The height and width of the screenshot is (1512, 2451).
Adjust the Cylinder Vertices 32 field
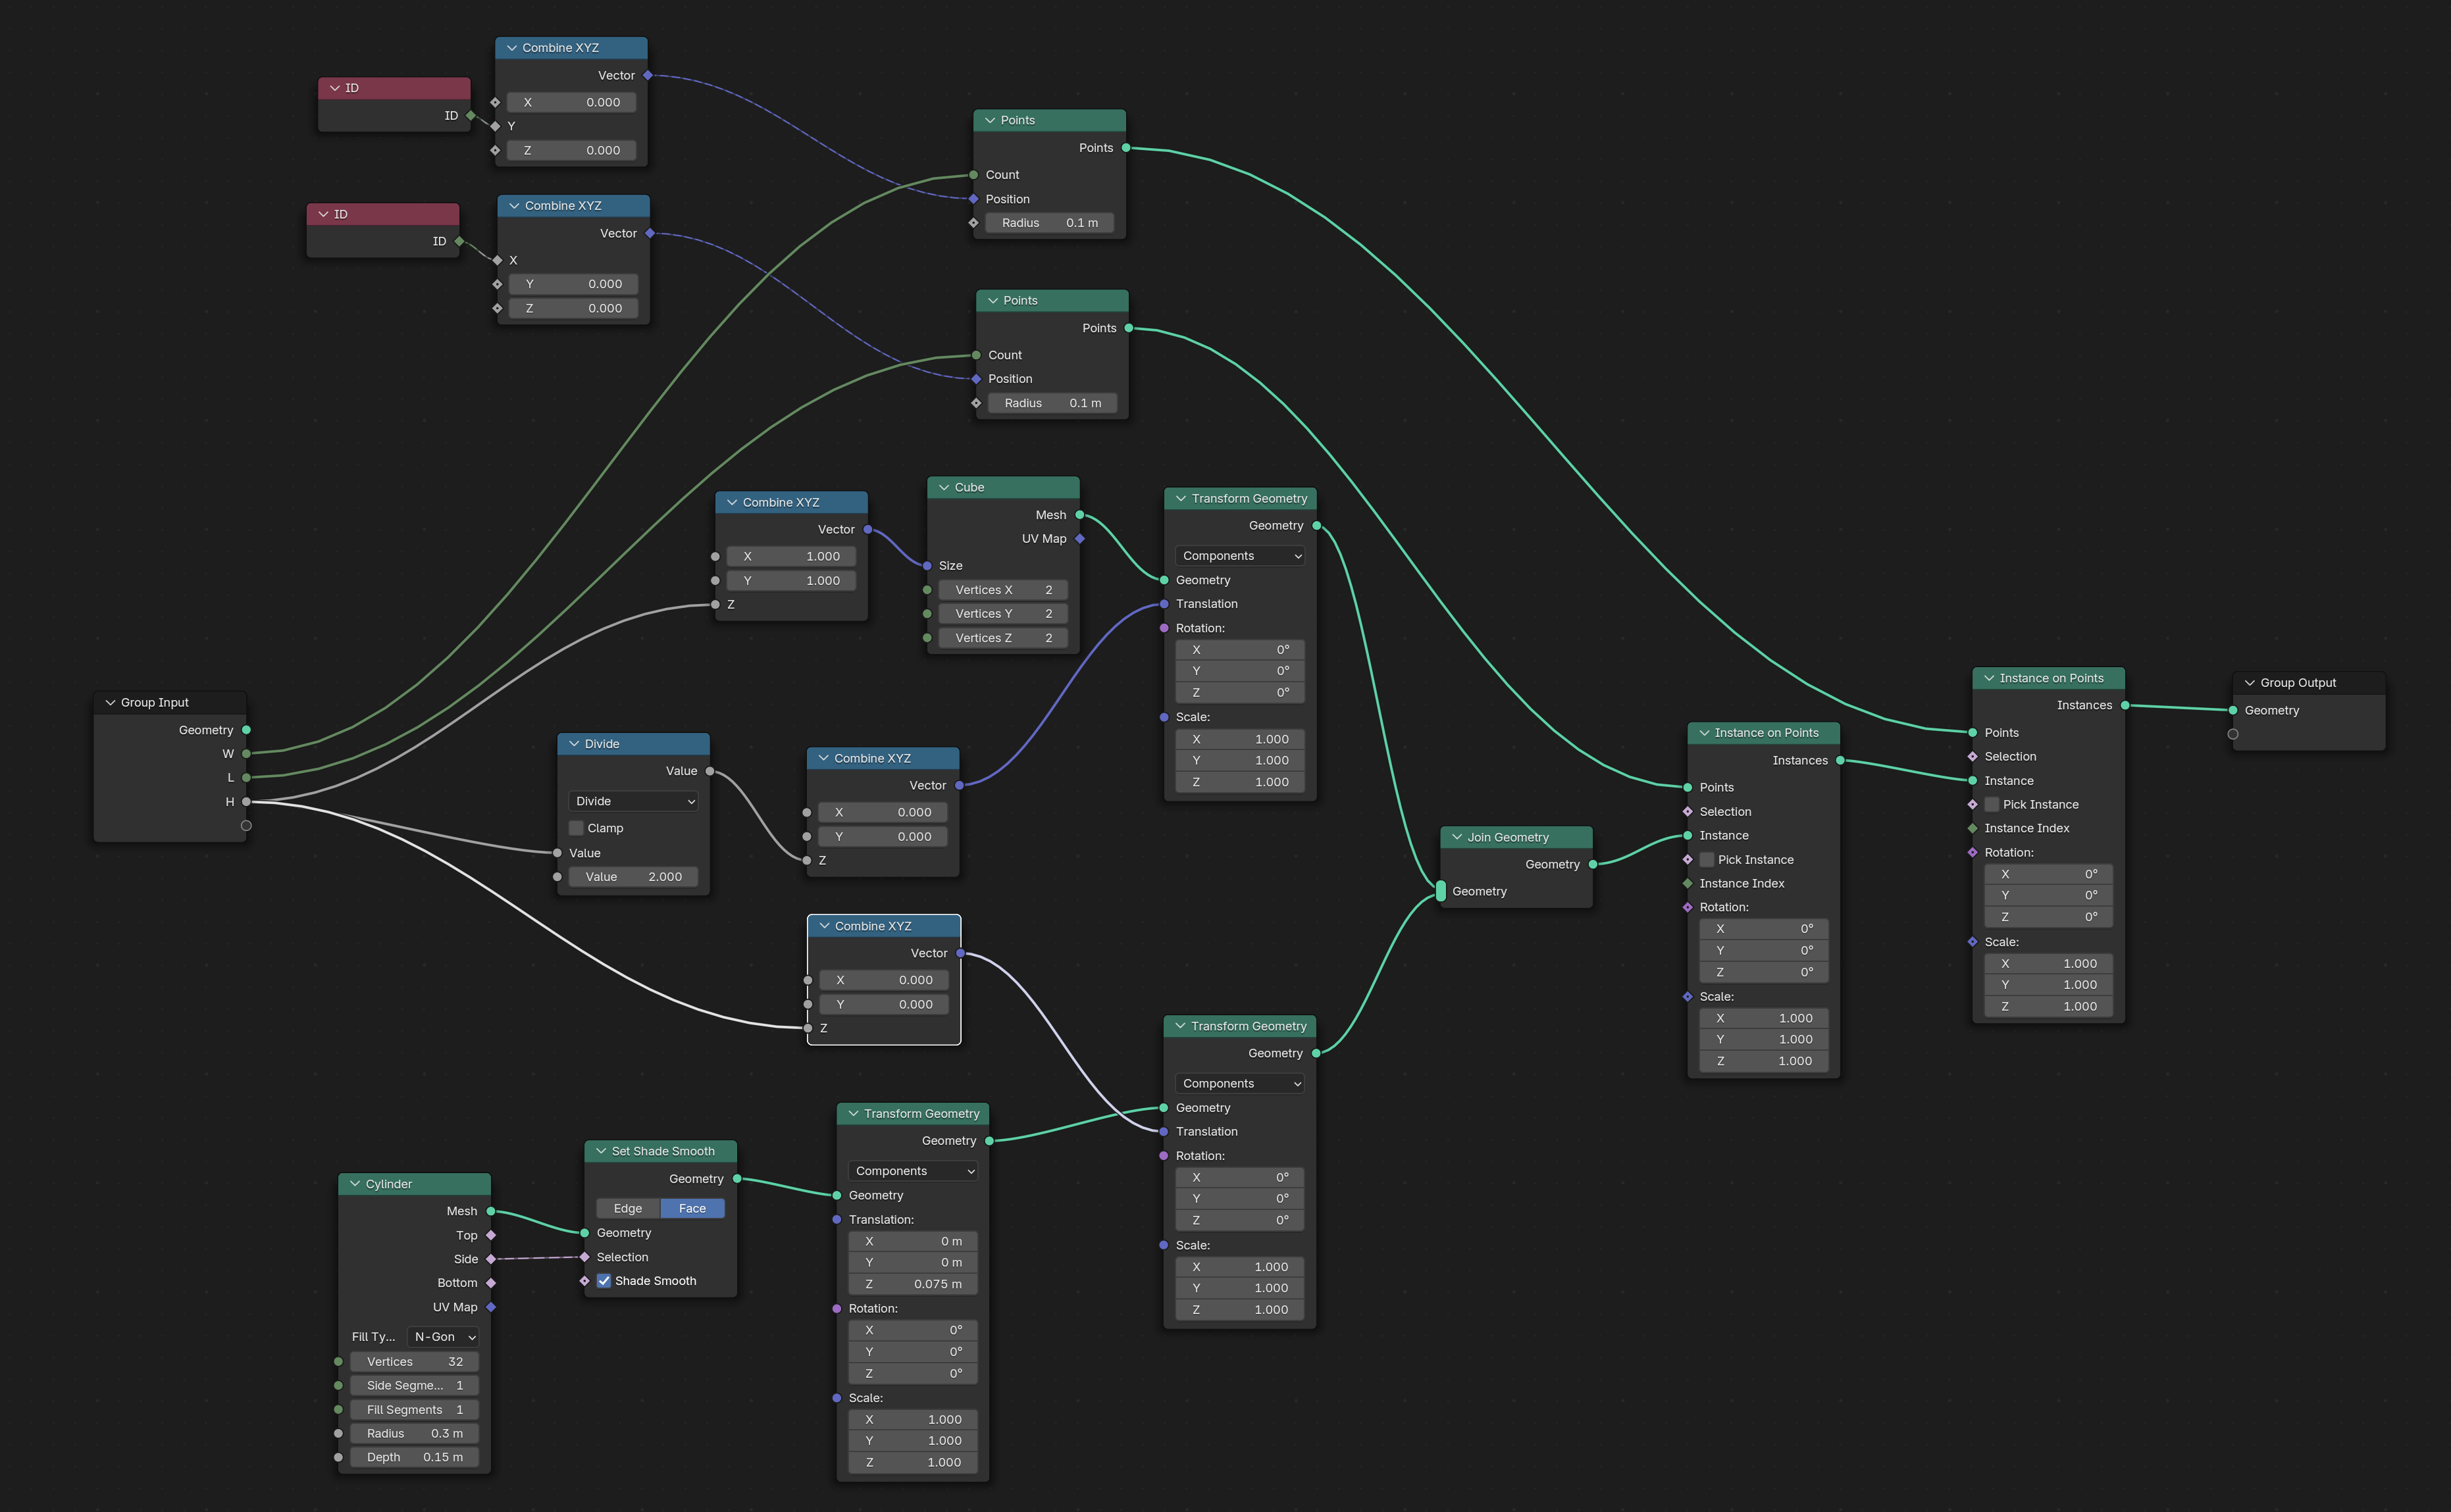(x=414, y=1362)
